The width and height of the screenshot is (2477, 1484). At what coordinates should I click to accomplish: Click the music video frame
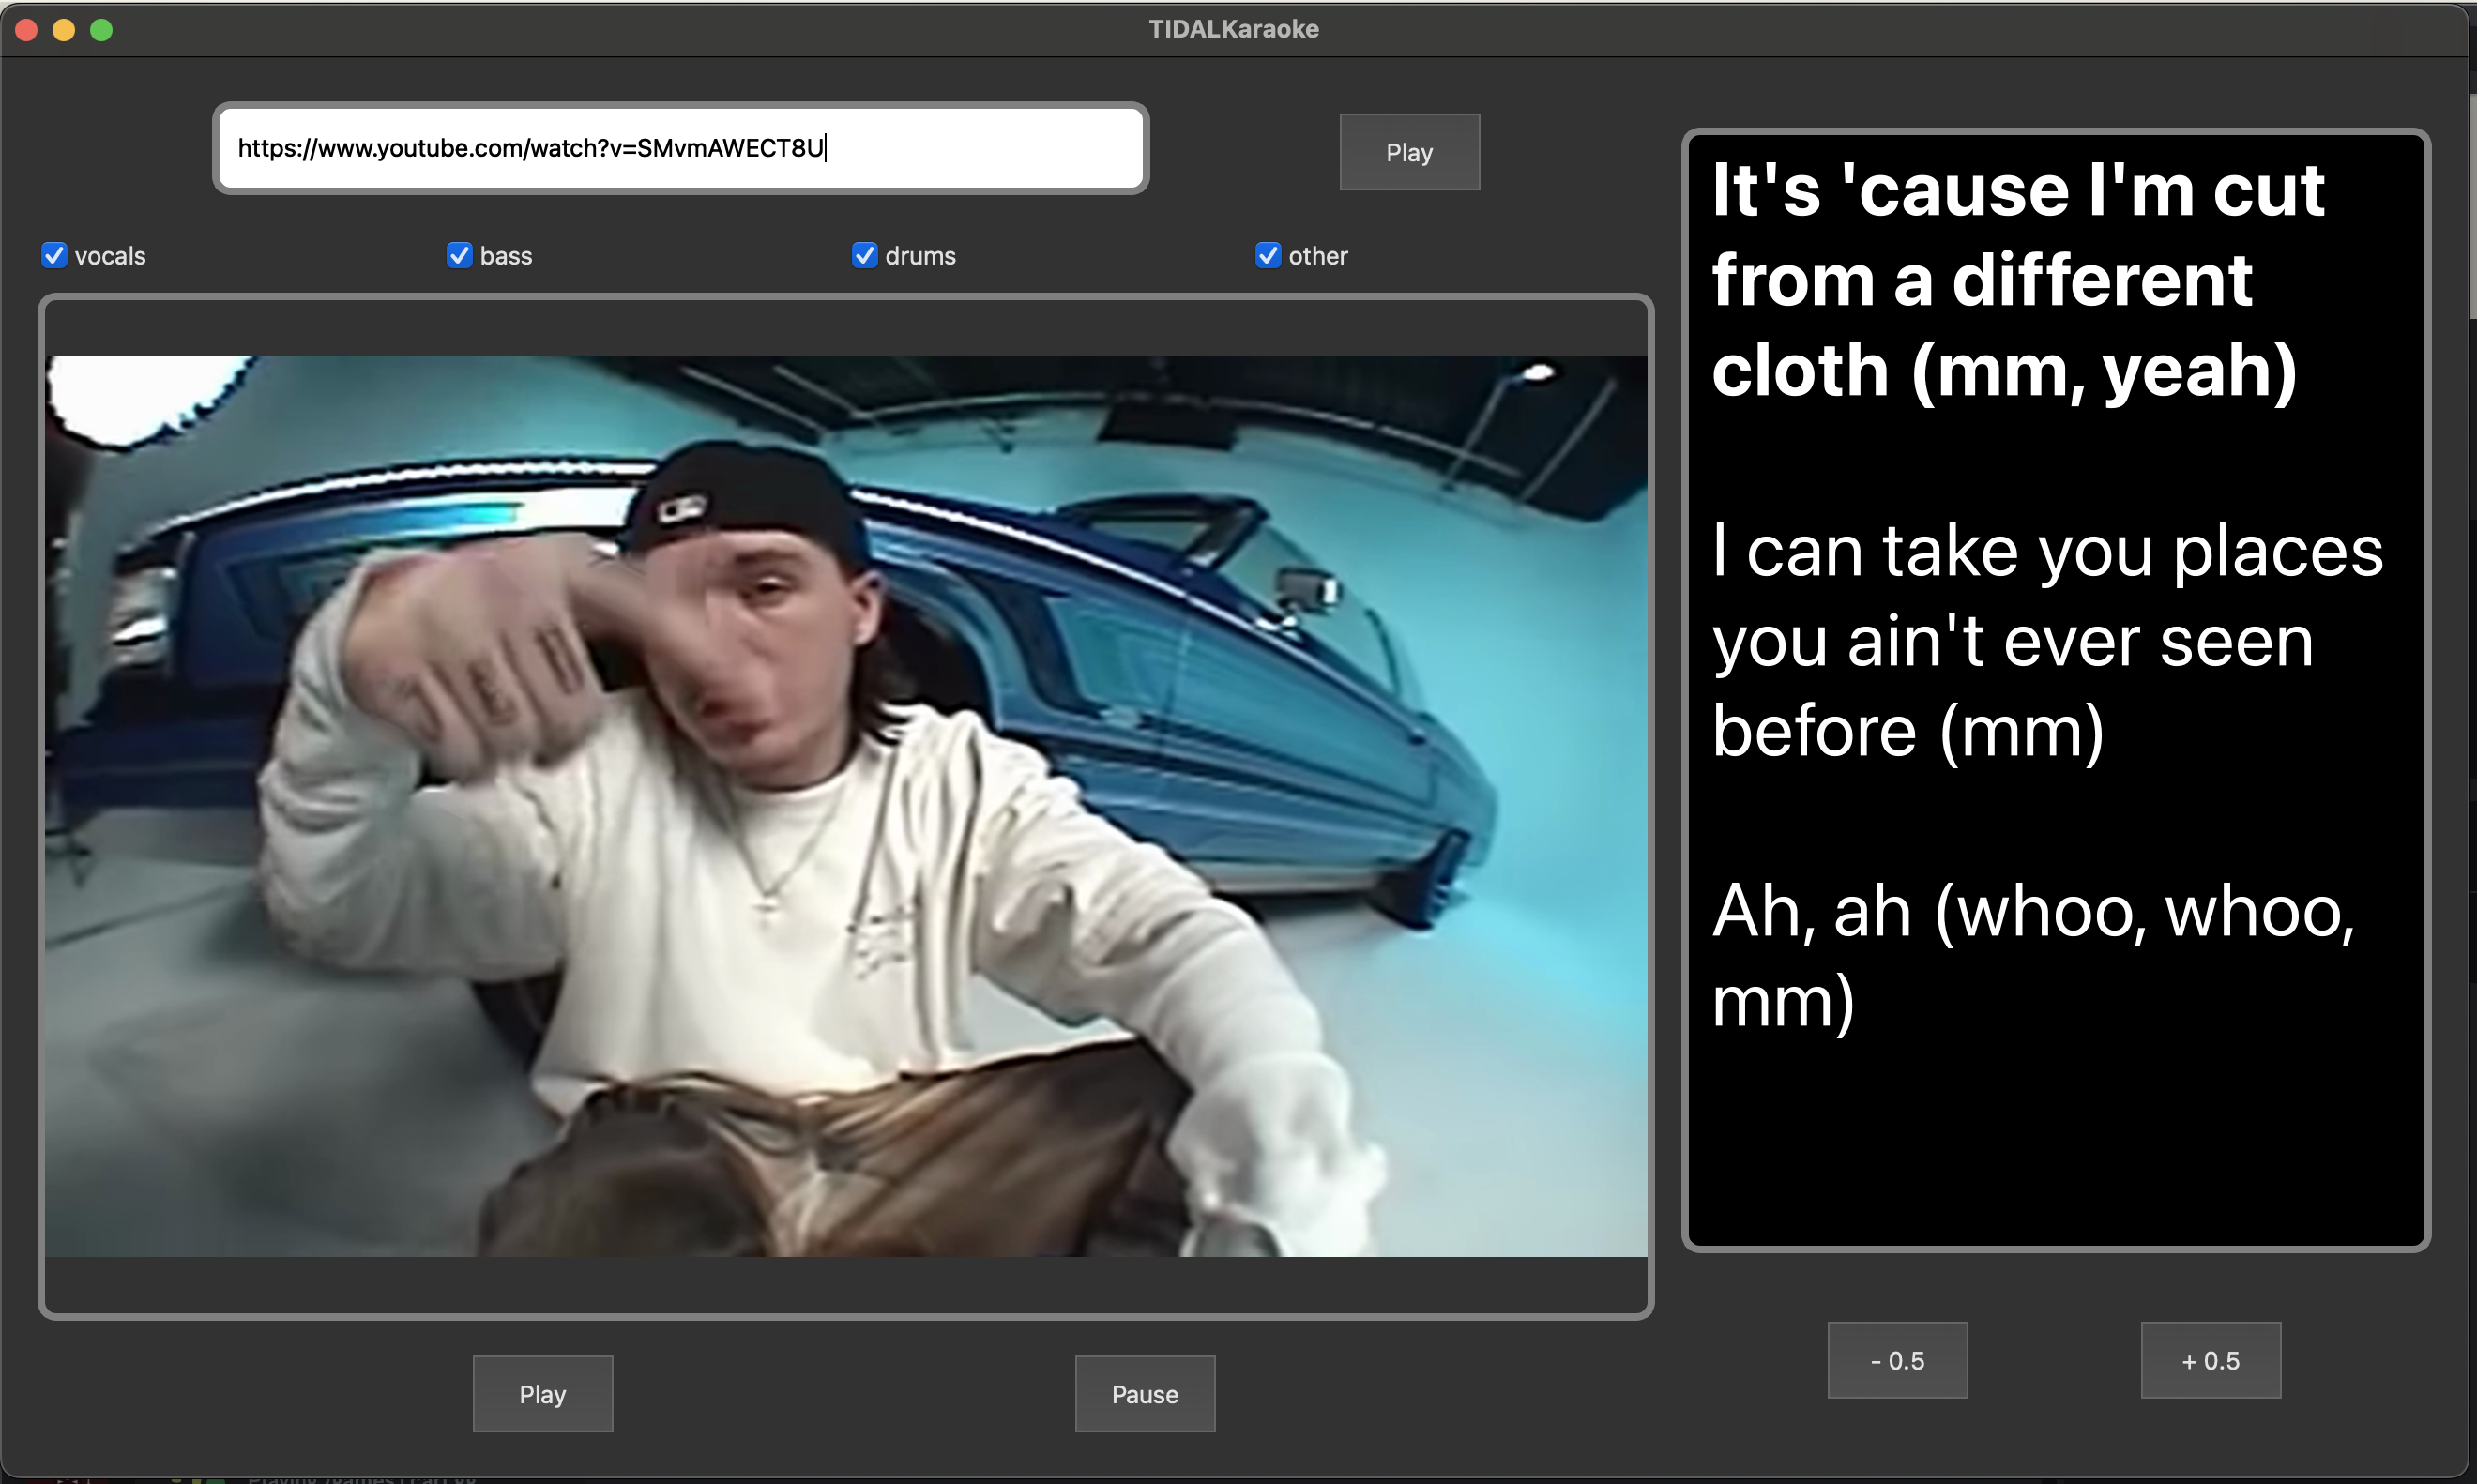(846, 806)
